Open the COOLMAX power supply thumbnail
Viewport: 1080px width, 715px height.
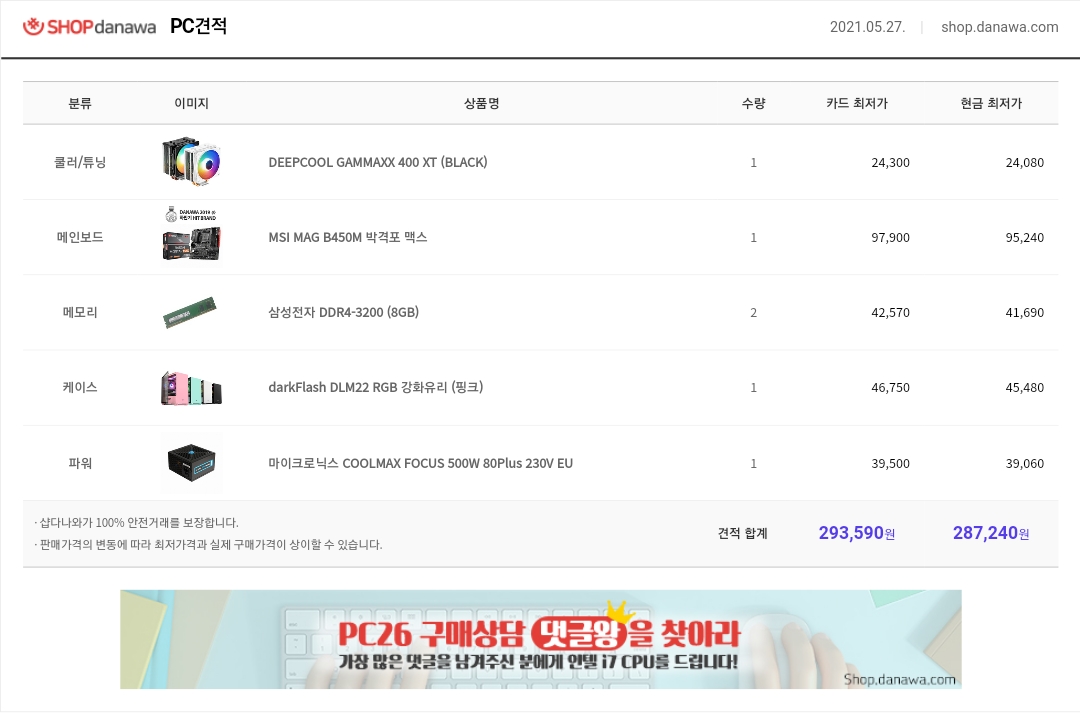191,462
